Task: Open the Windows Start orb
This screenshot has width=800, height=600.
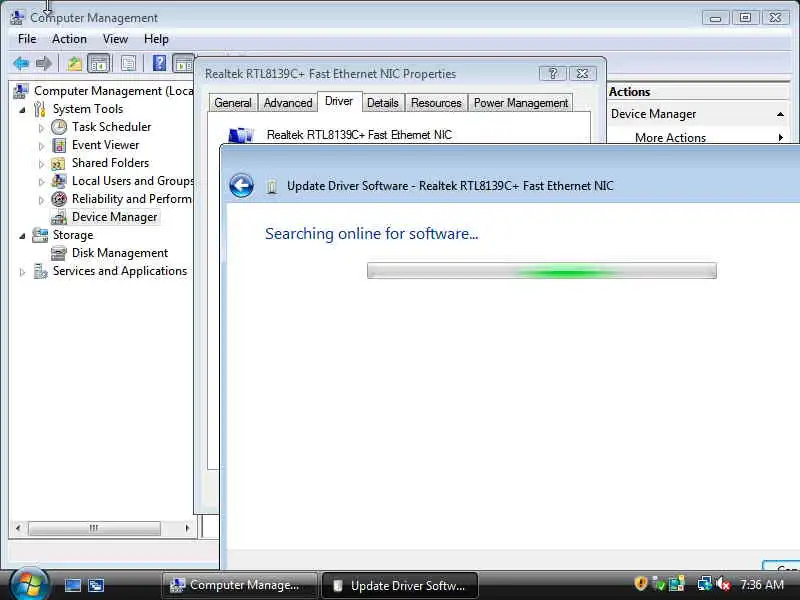Action: (29, 584)
